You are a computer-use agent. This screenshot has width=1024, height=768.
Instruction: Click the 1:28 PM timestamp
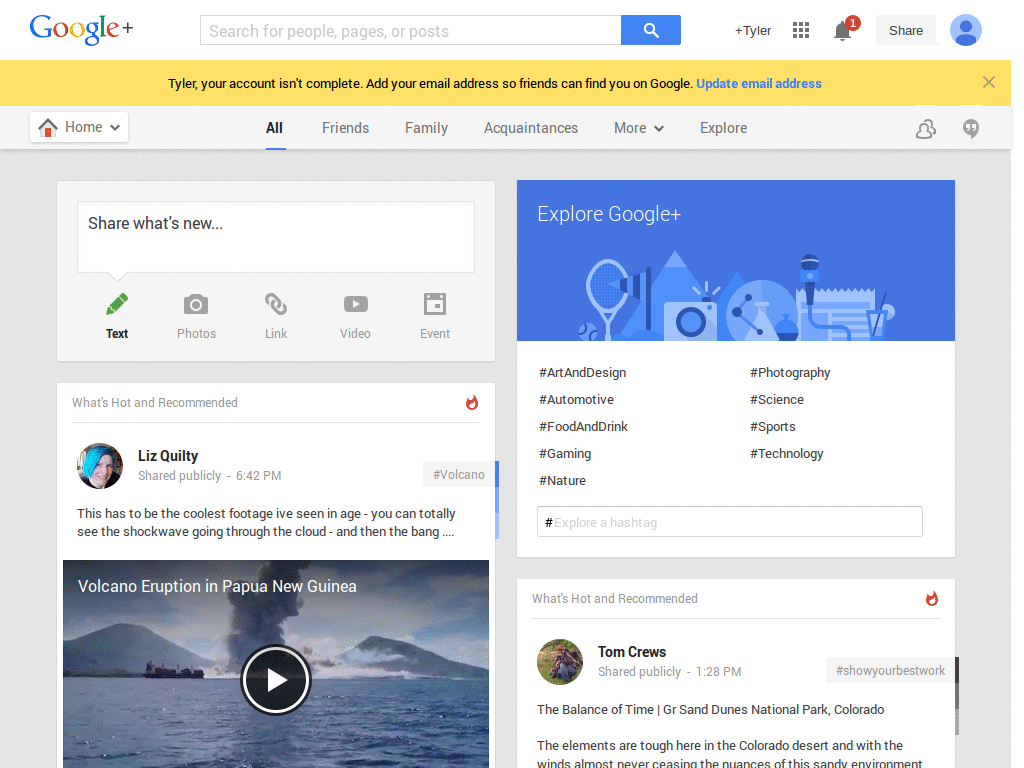(718, 671)
